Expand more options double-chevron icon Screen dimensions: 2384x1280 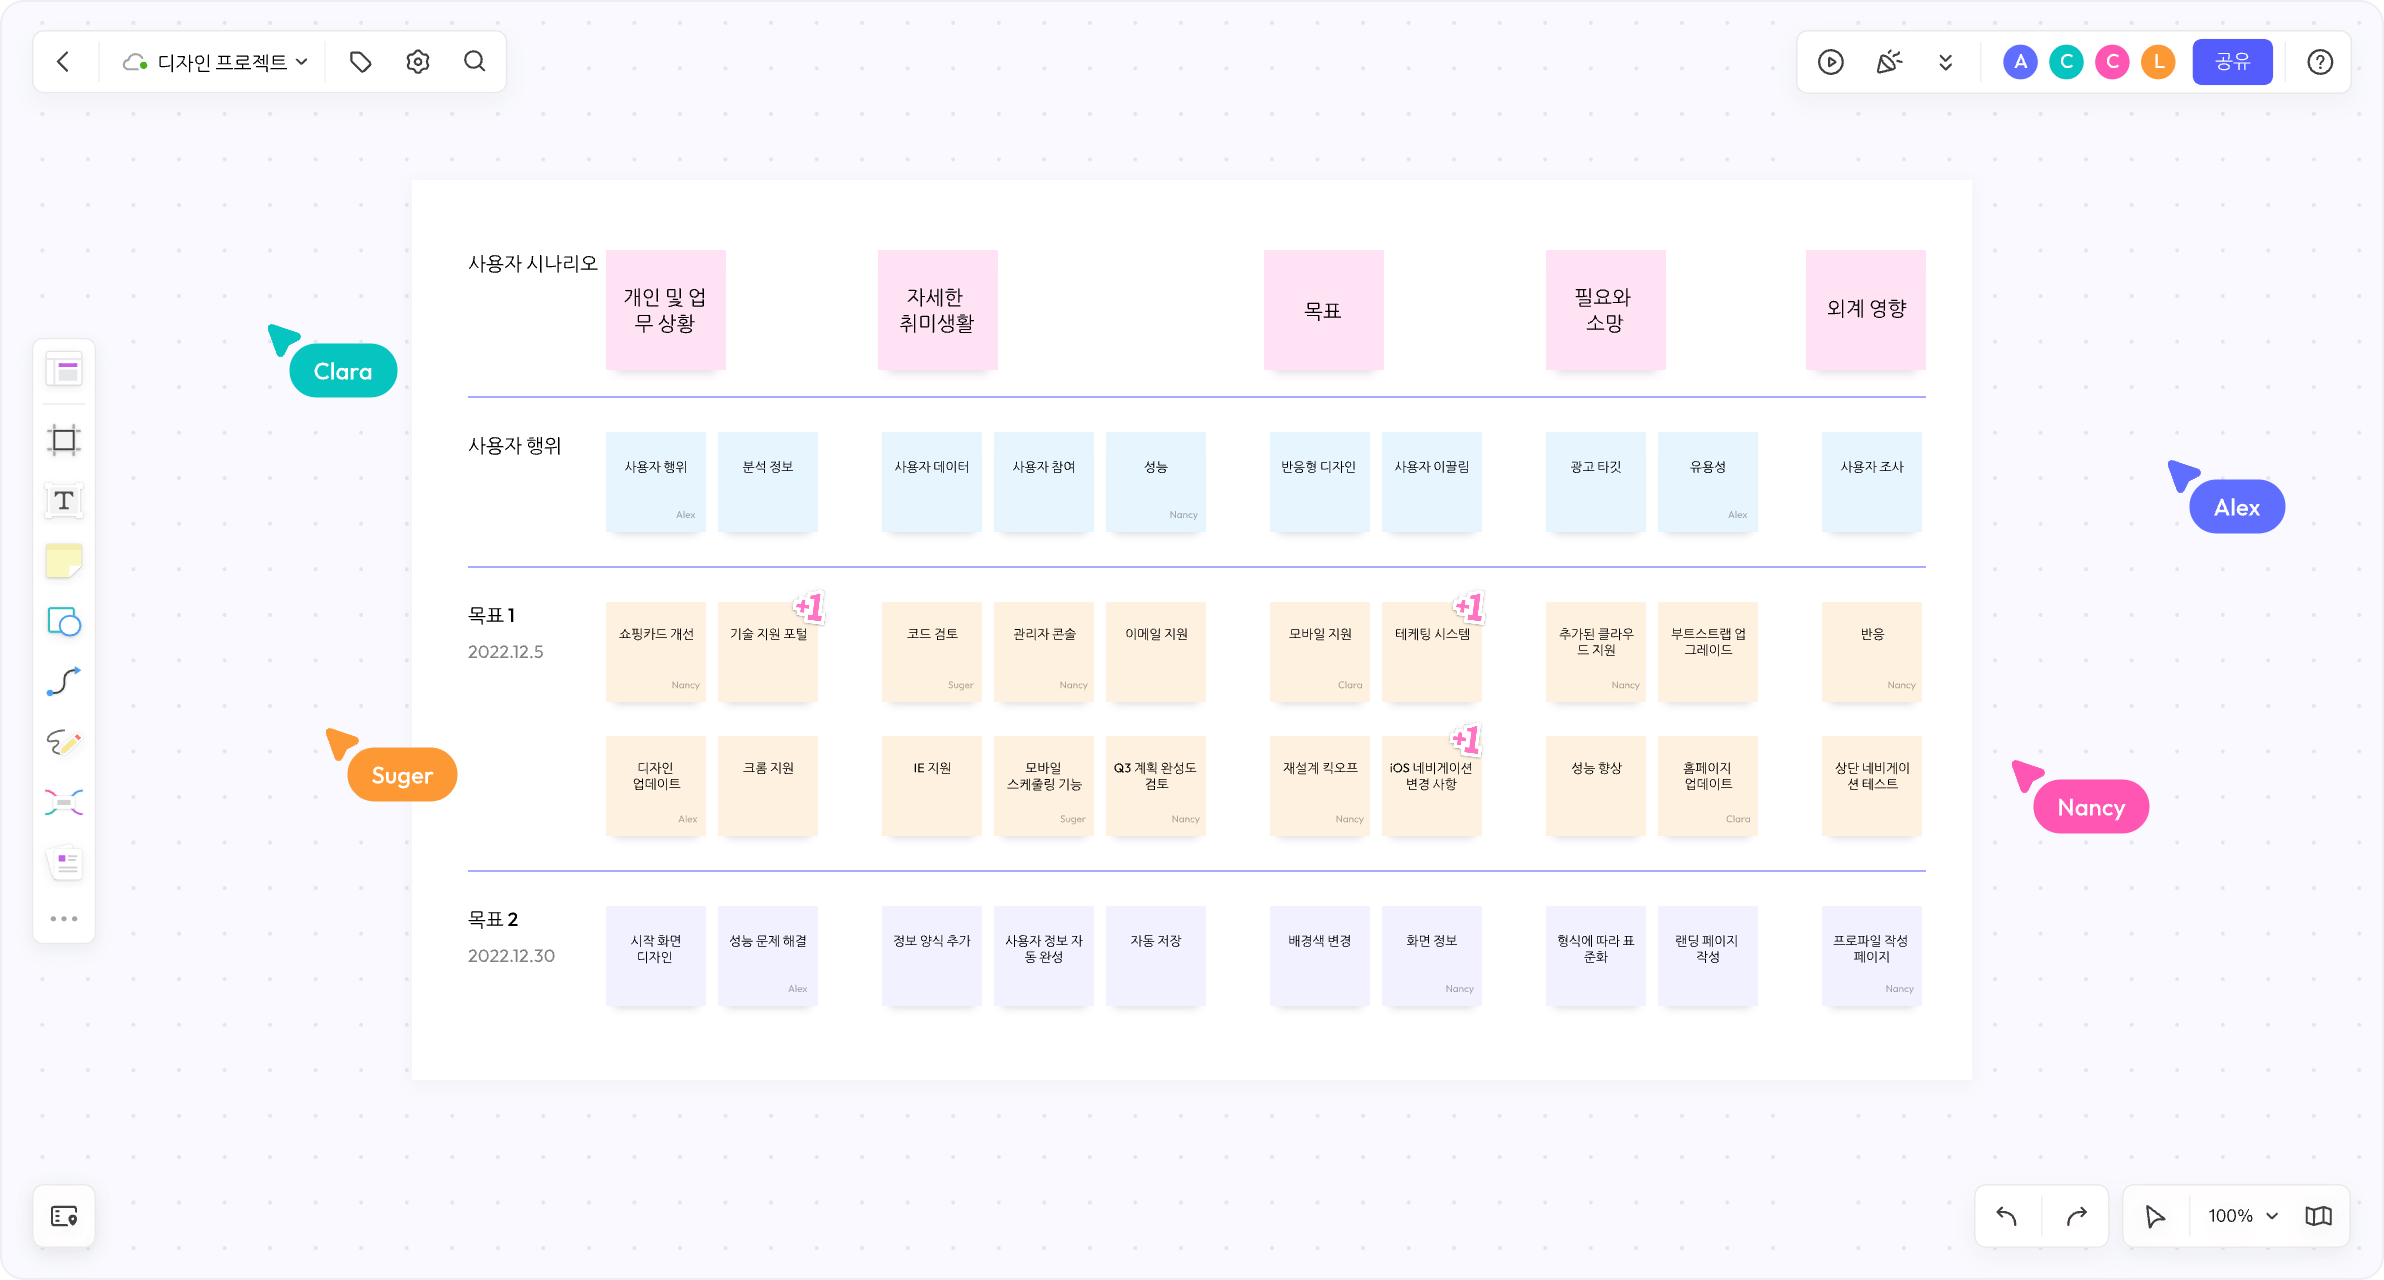click(1945, 62)
